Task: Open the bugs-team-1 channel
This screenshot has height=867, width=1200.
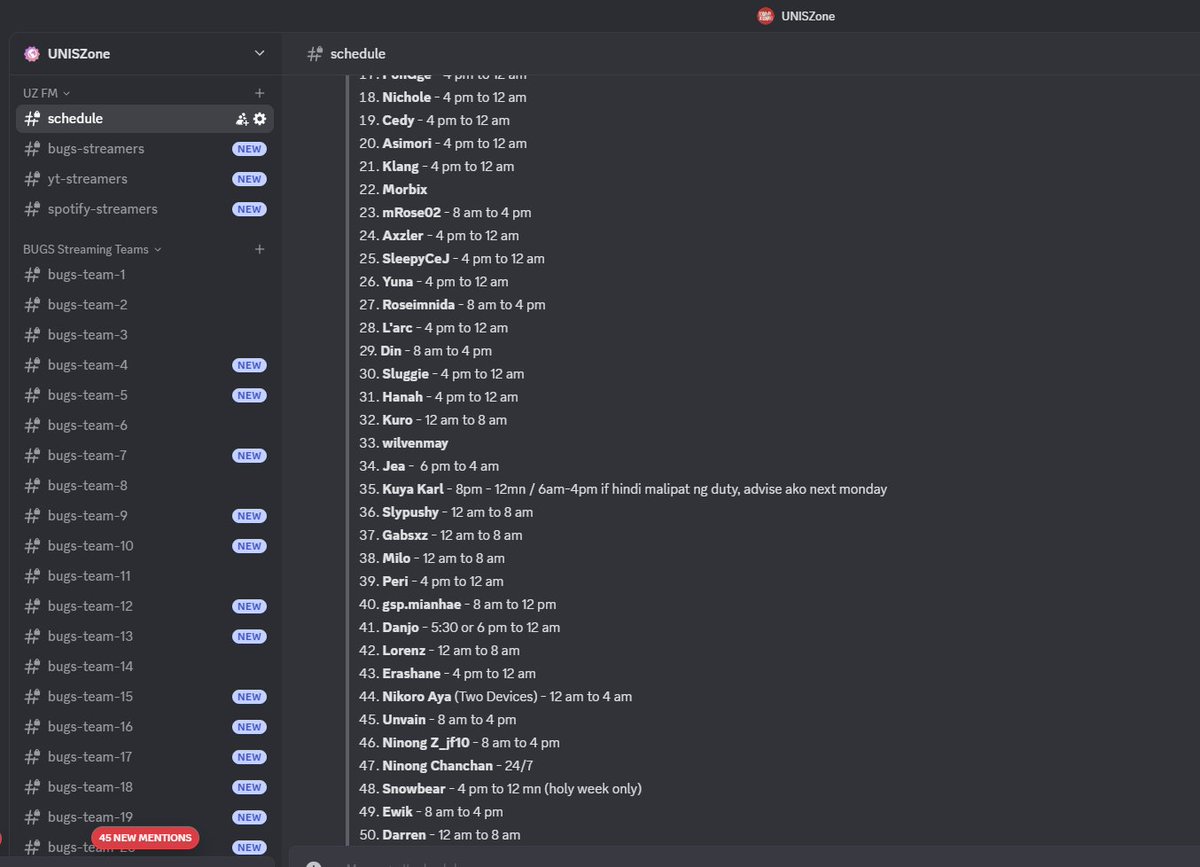Action: click(145, 274)
